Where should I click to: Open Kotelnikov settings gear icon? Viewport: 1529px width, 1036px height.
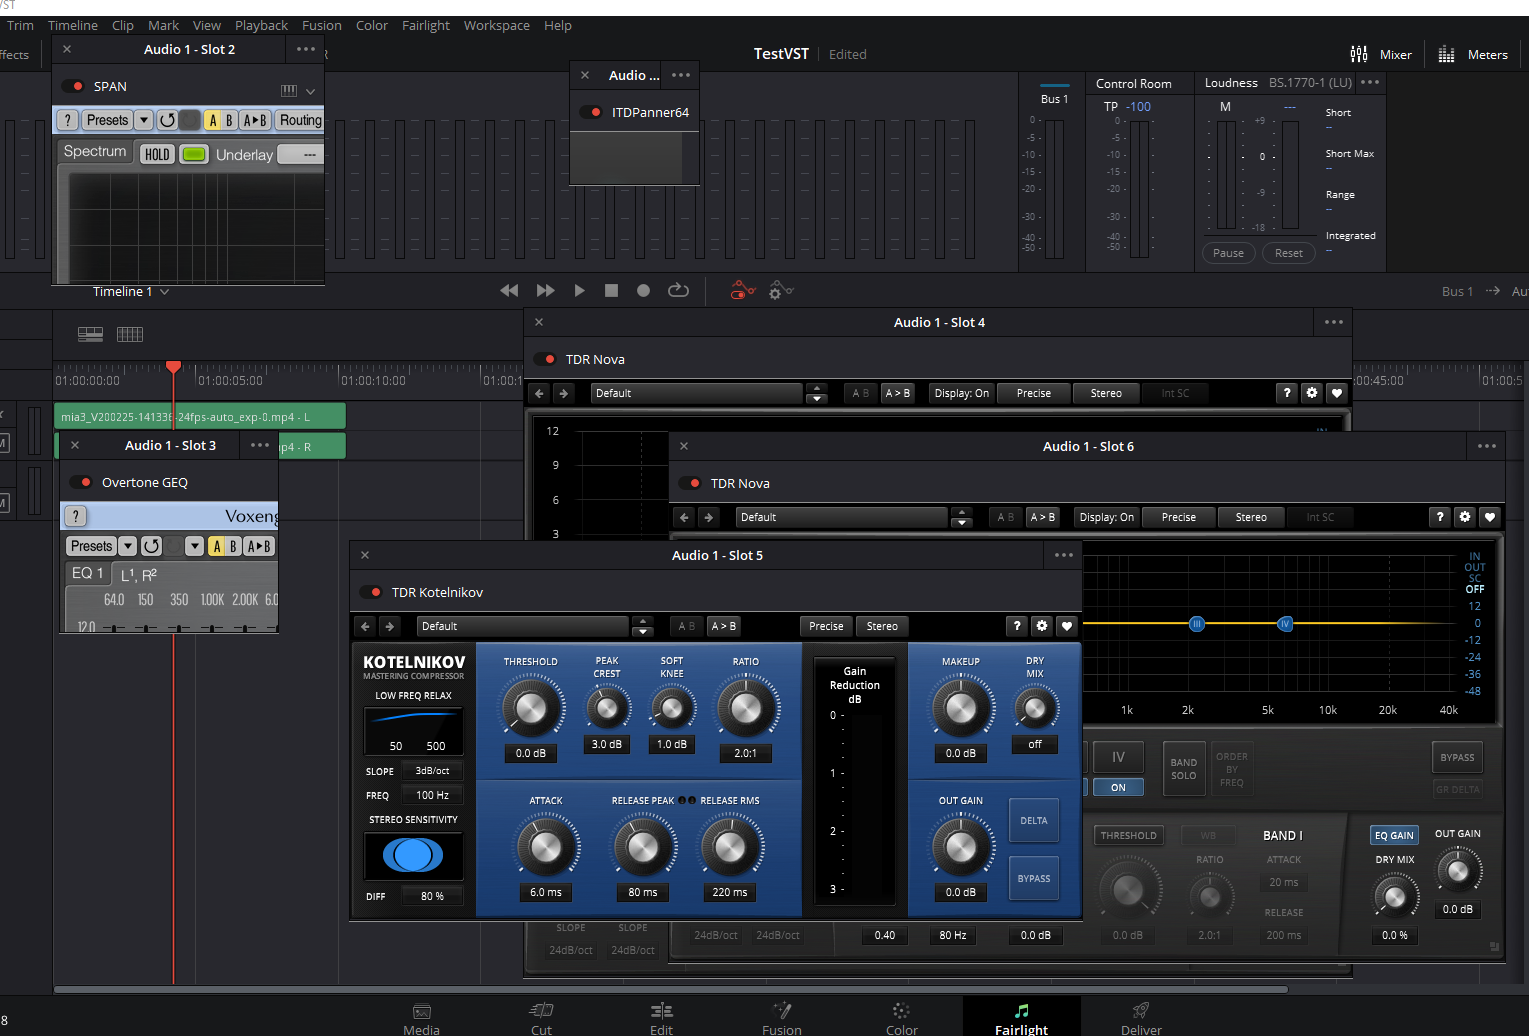pos(1042,626)
